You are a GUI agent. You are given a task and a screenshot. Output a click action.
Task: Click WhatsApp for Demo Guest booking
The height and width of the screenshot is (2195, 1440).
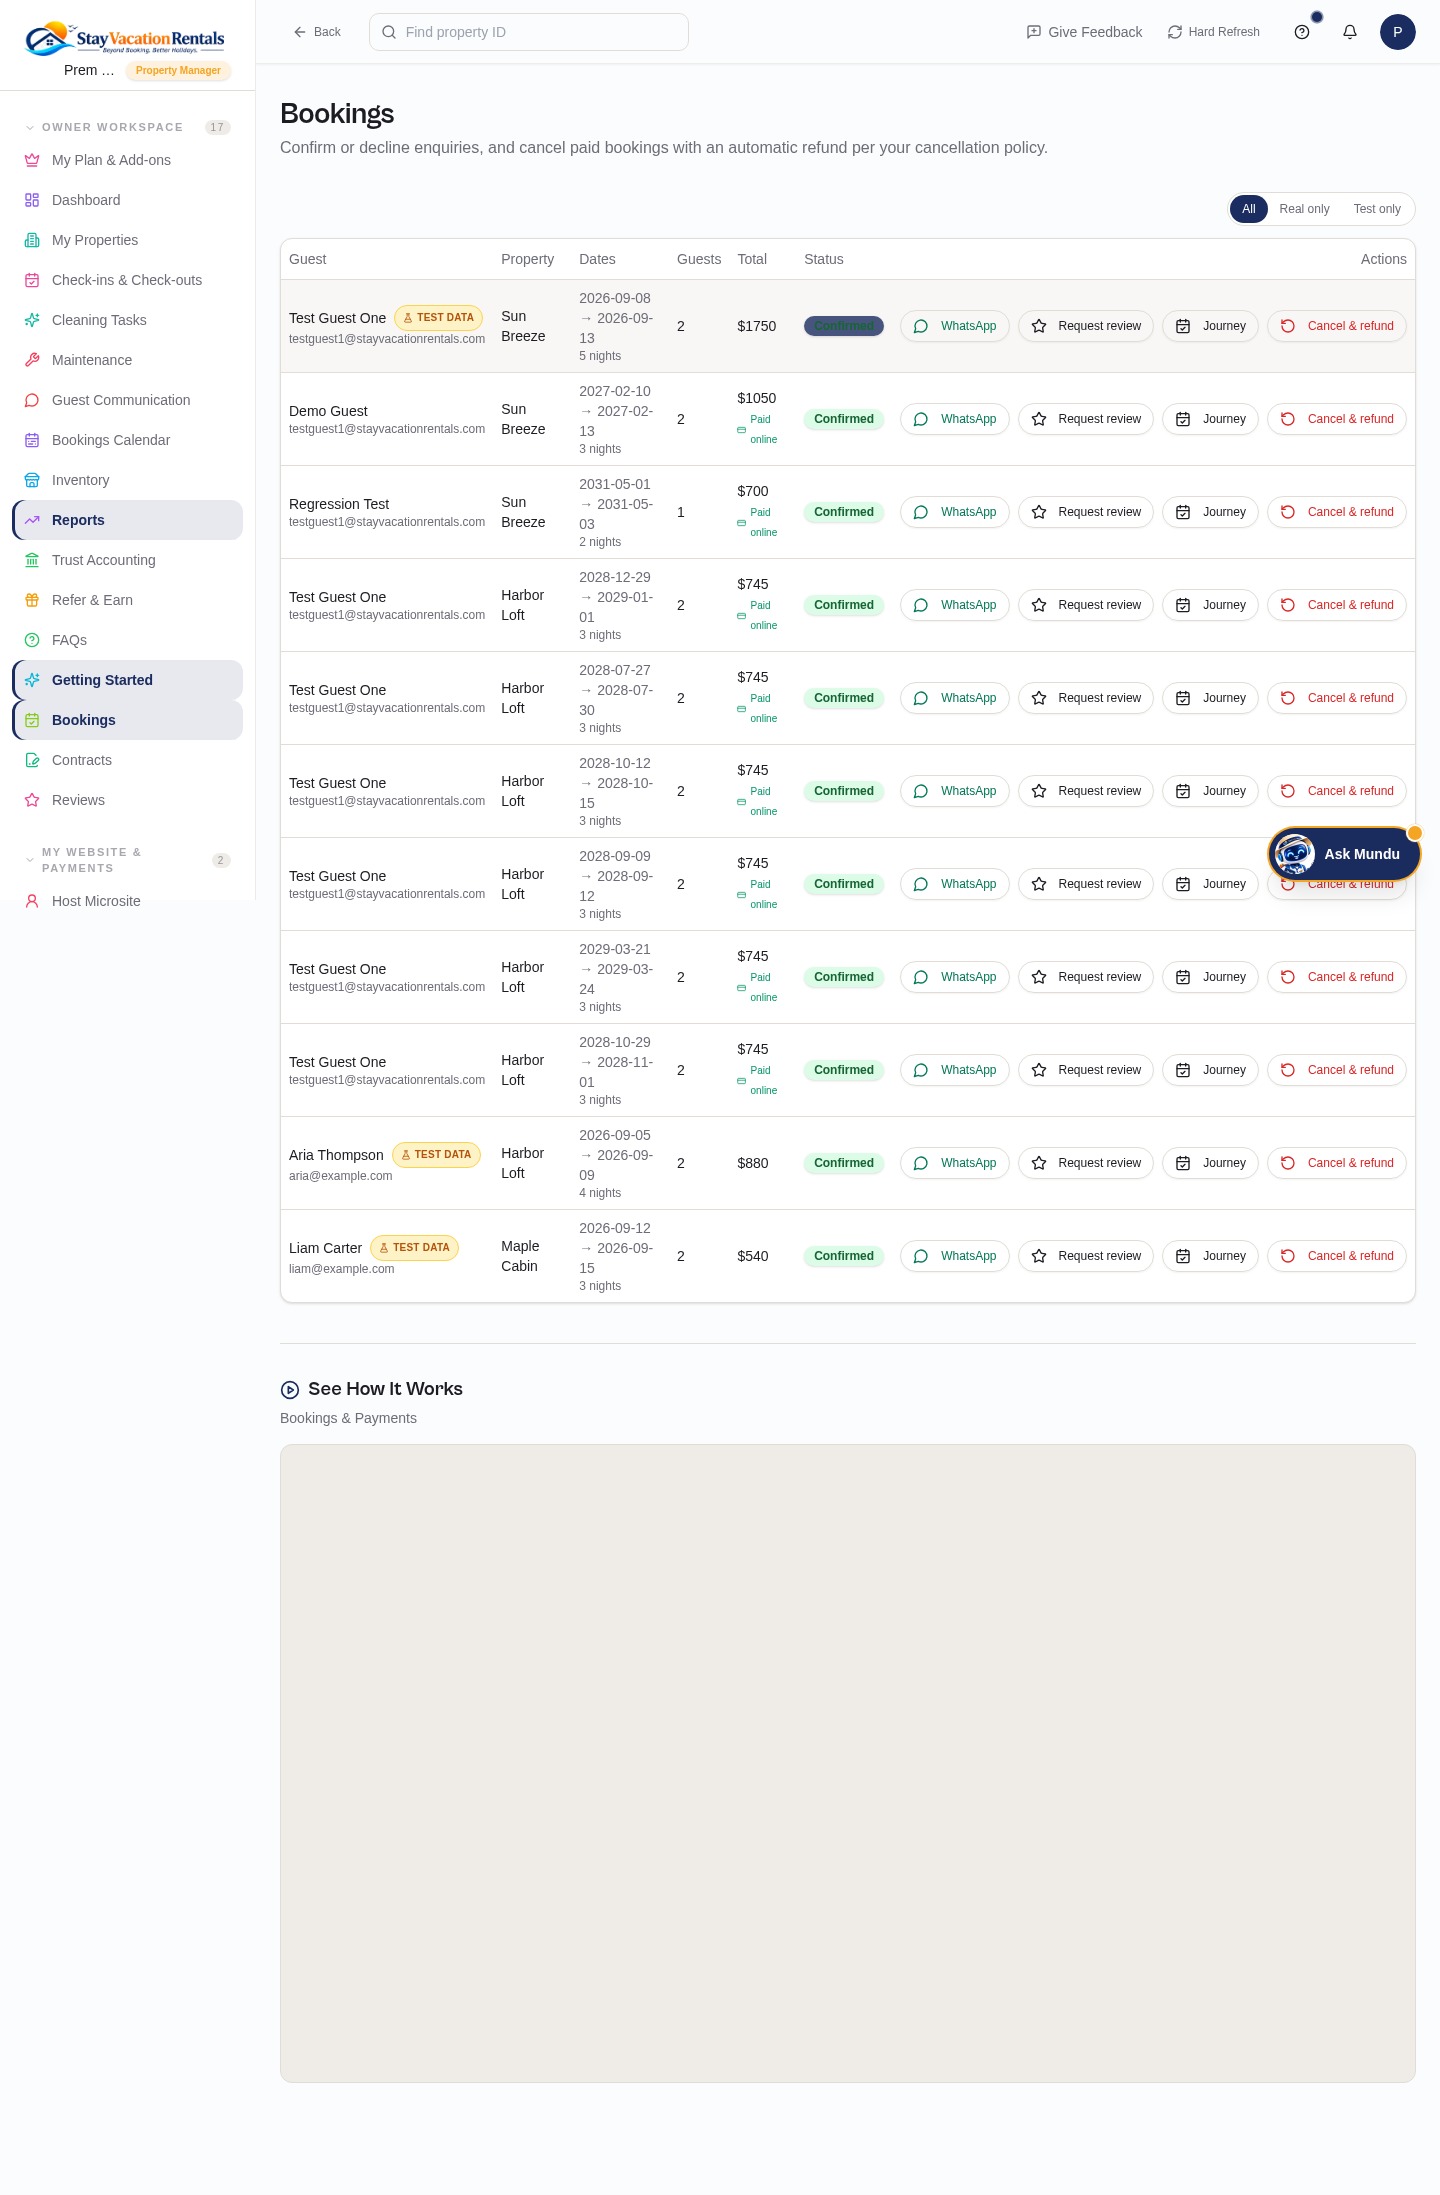click(x=955, y=419)
